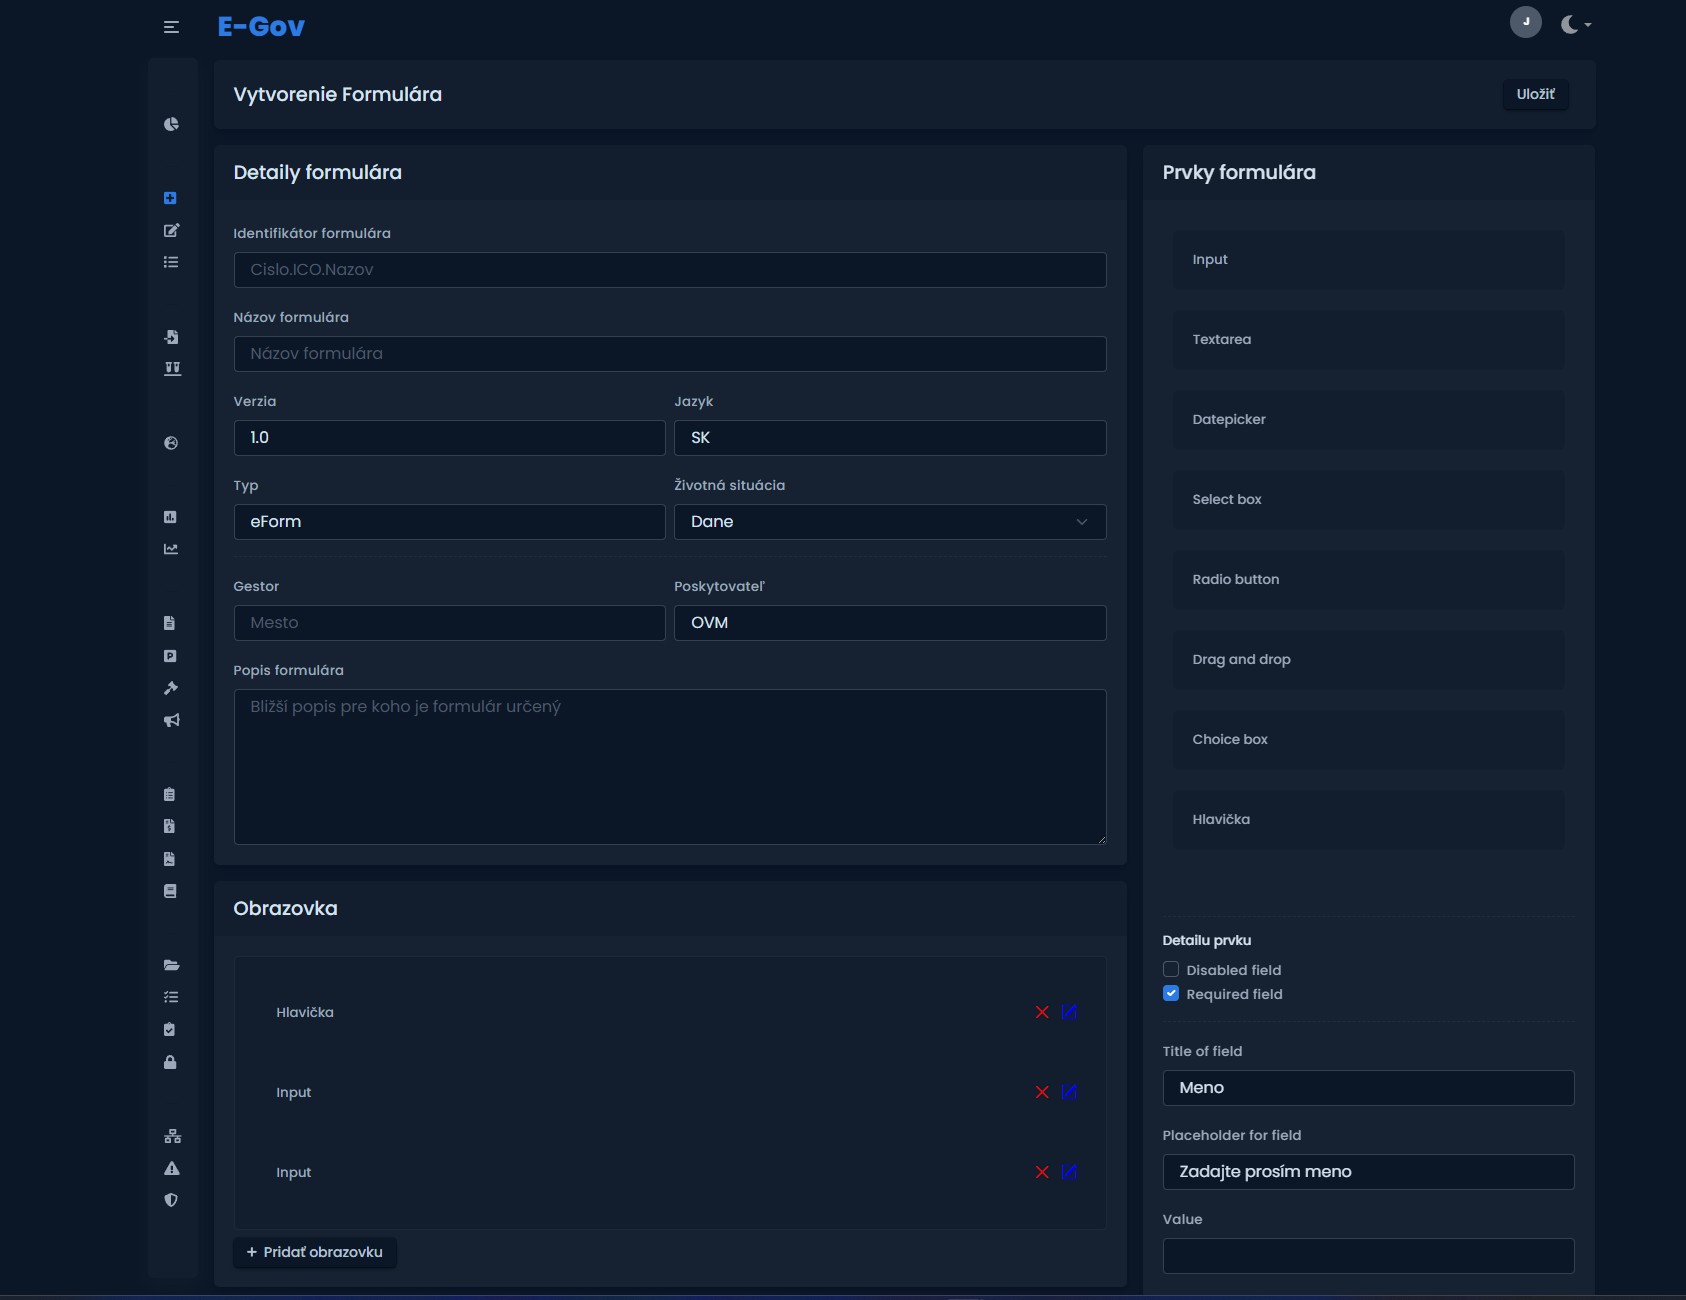Open the open-folder icon in sidebar
Image resolution: width=1686 pixels, height=1300 pixels.
click(x=171, y=965)
